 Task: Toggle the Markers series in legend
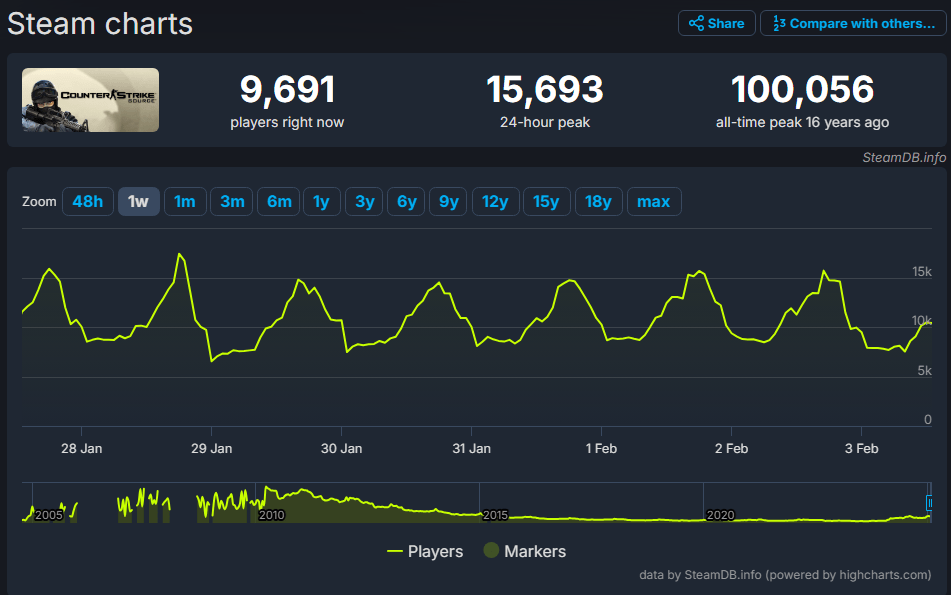pos(525,551)
